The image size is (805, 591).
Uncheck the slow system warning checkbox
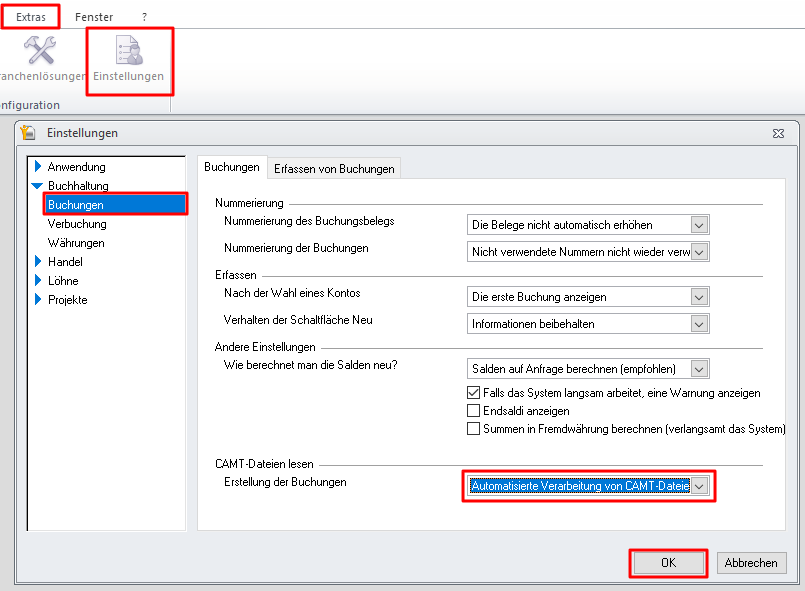pyautogui.click(x=474, y=393)
